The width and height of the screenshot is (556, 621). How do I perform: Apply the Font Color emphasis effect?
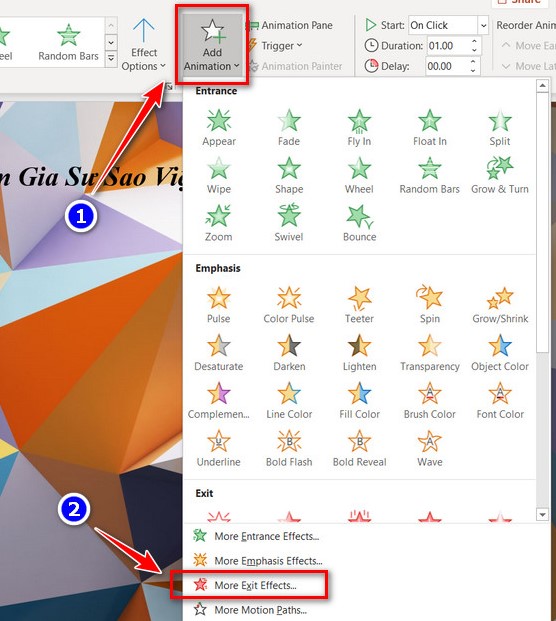[x=500, y=400]
